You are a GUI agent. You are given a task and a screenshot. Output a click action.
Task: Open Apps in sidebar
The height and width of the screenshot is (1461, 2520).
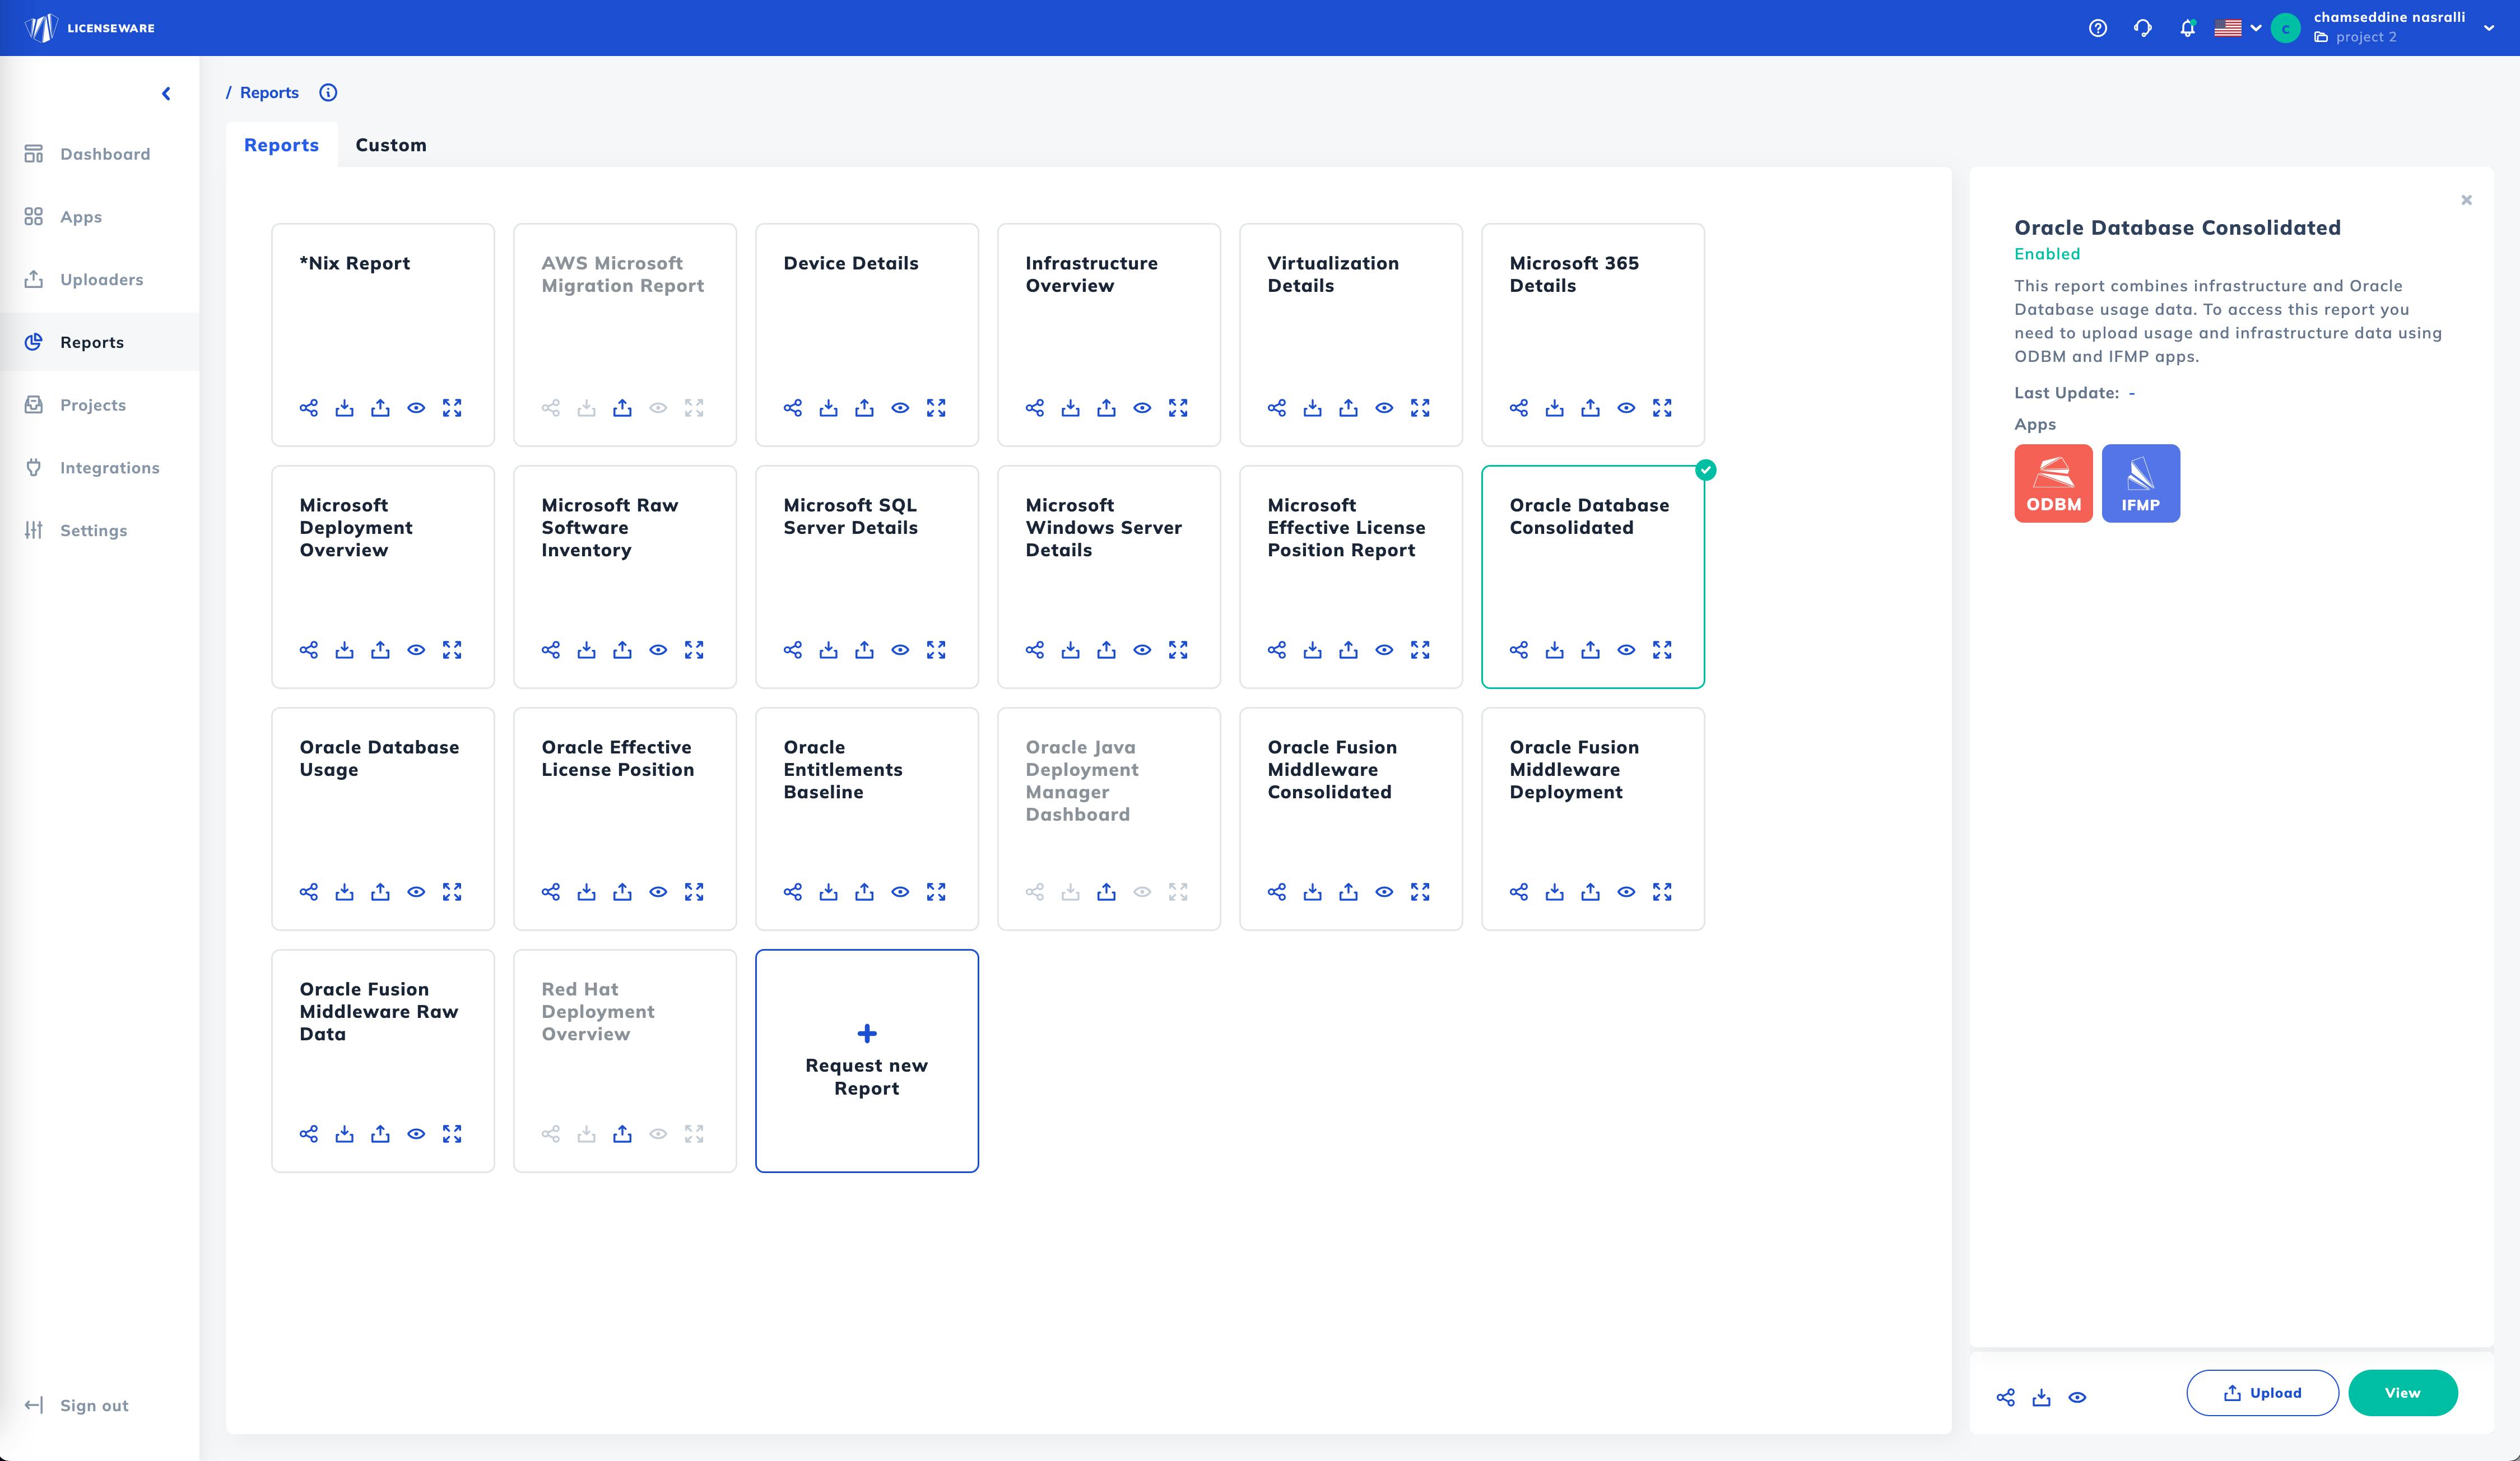pyautogui.click(x=100, y=217)
